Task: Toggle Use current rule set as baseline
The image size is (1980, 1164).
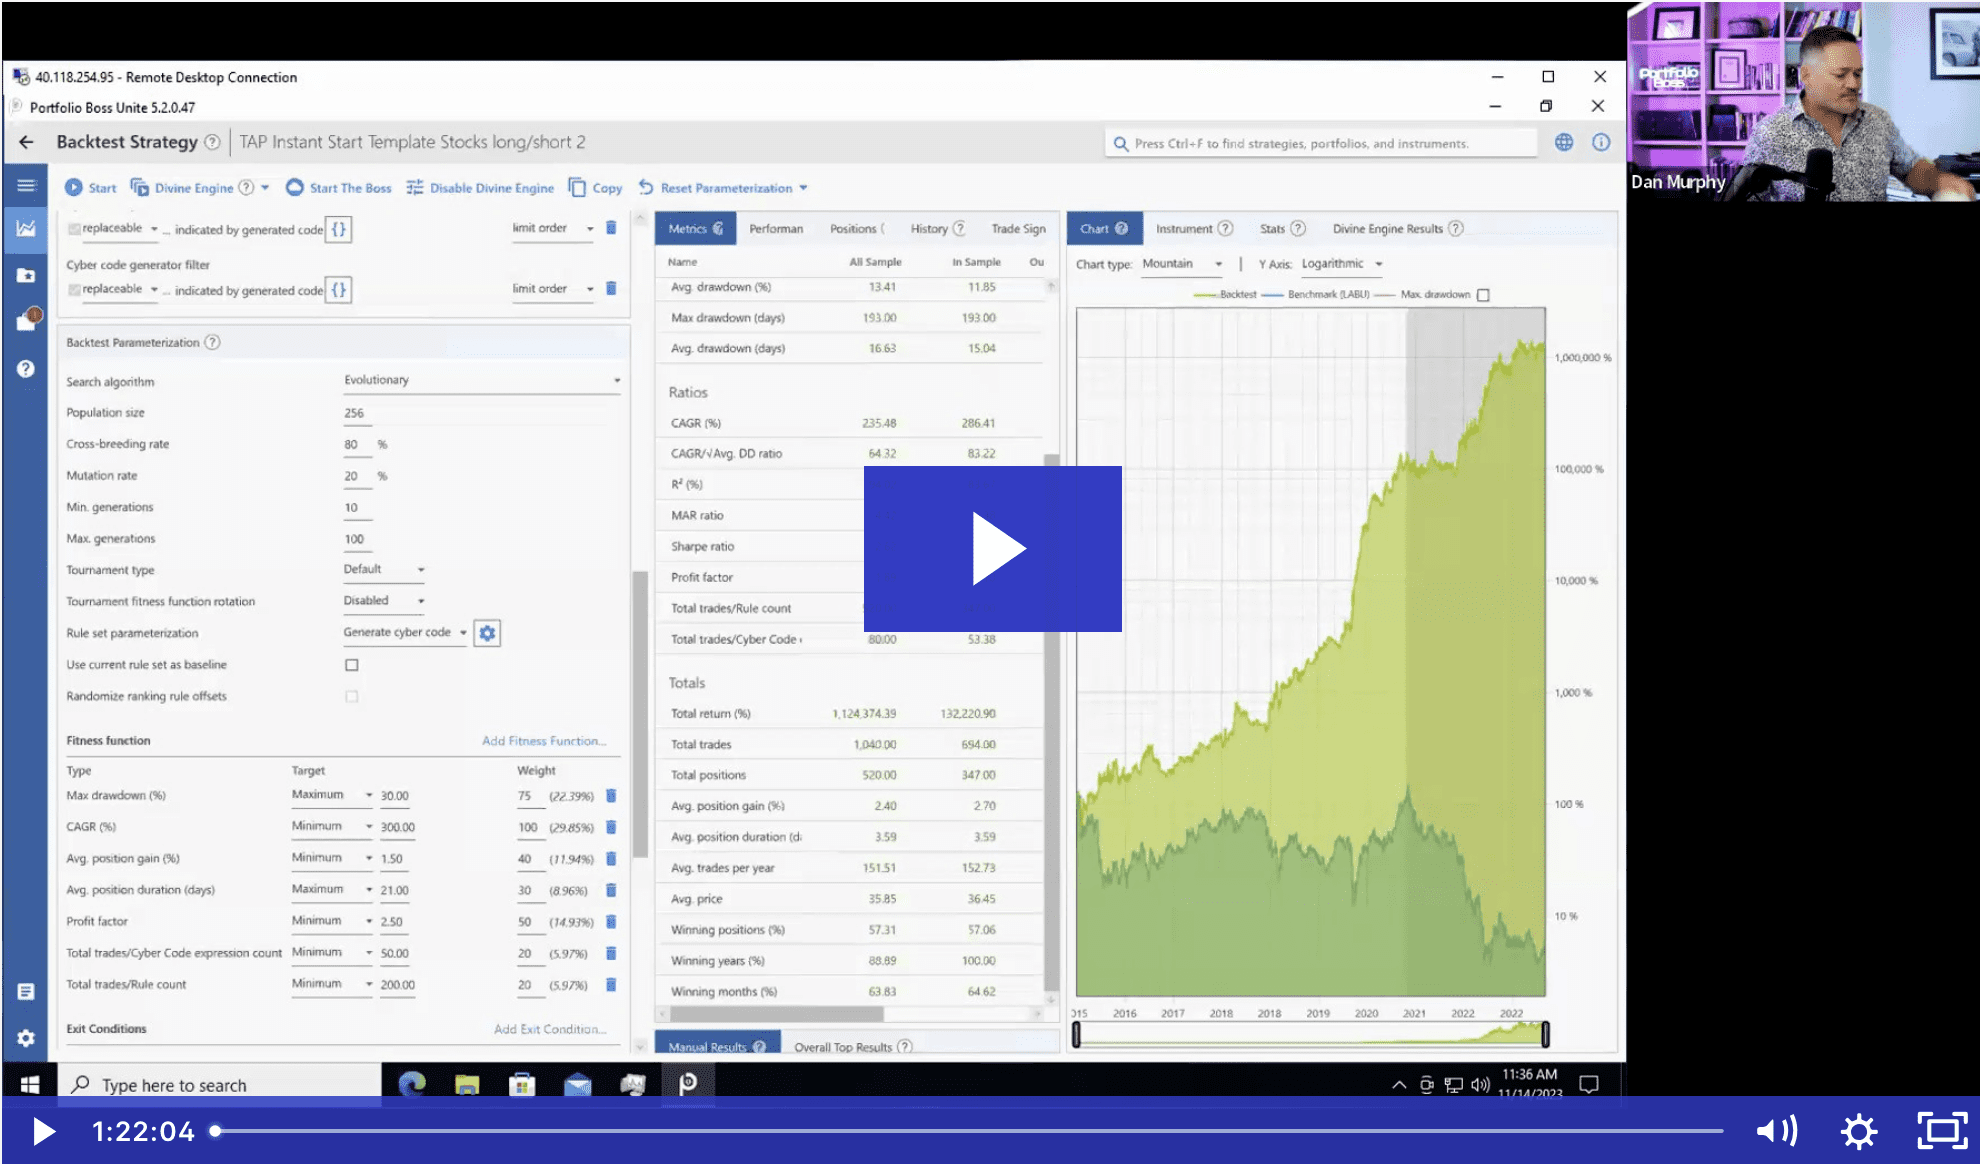Action: coord(352,665)
